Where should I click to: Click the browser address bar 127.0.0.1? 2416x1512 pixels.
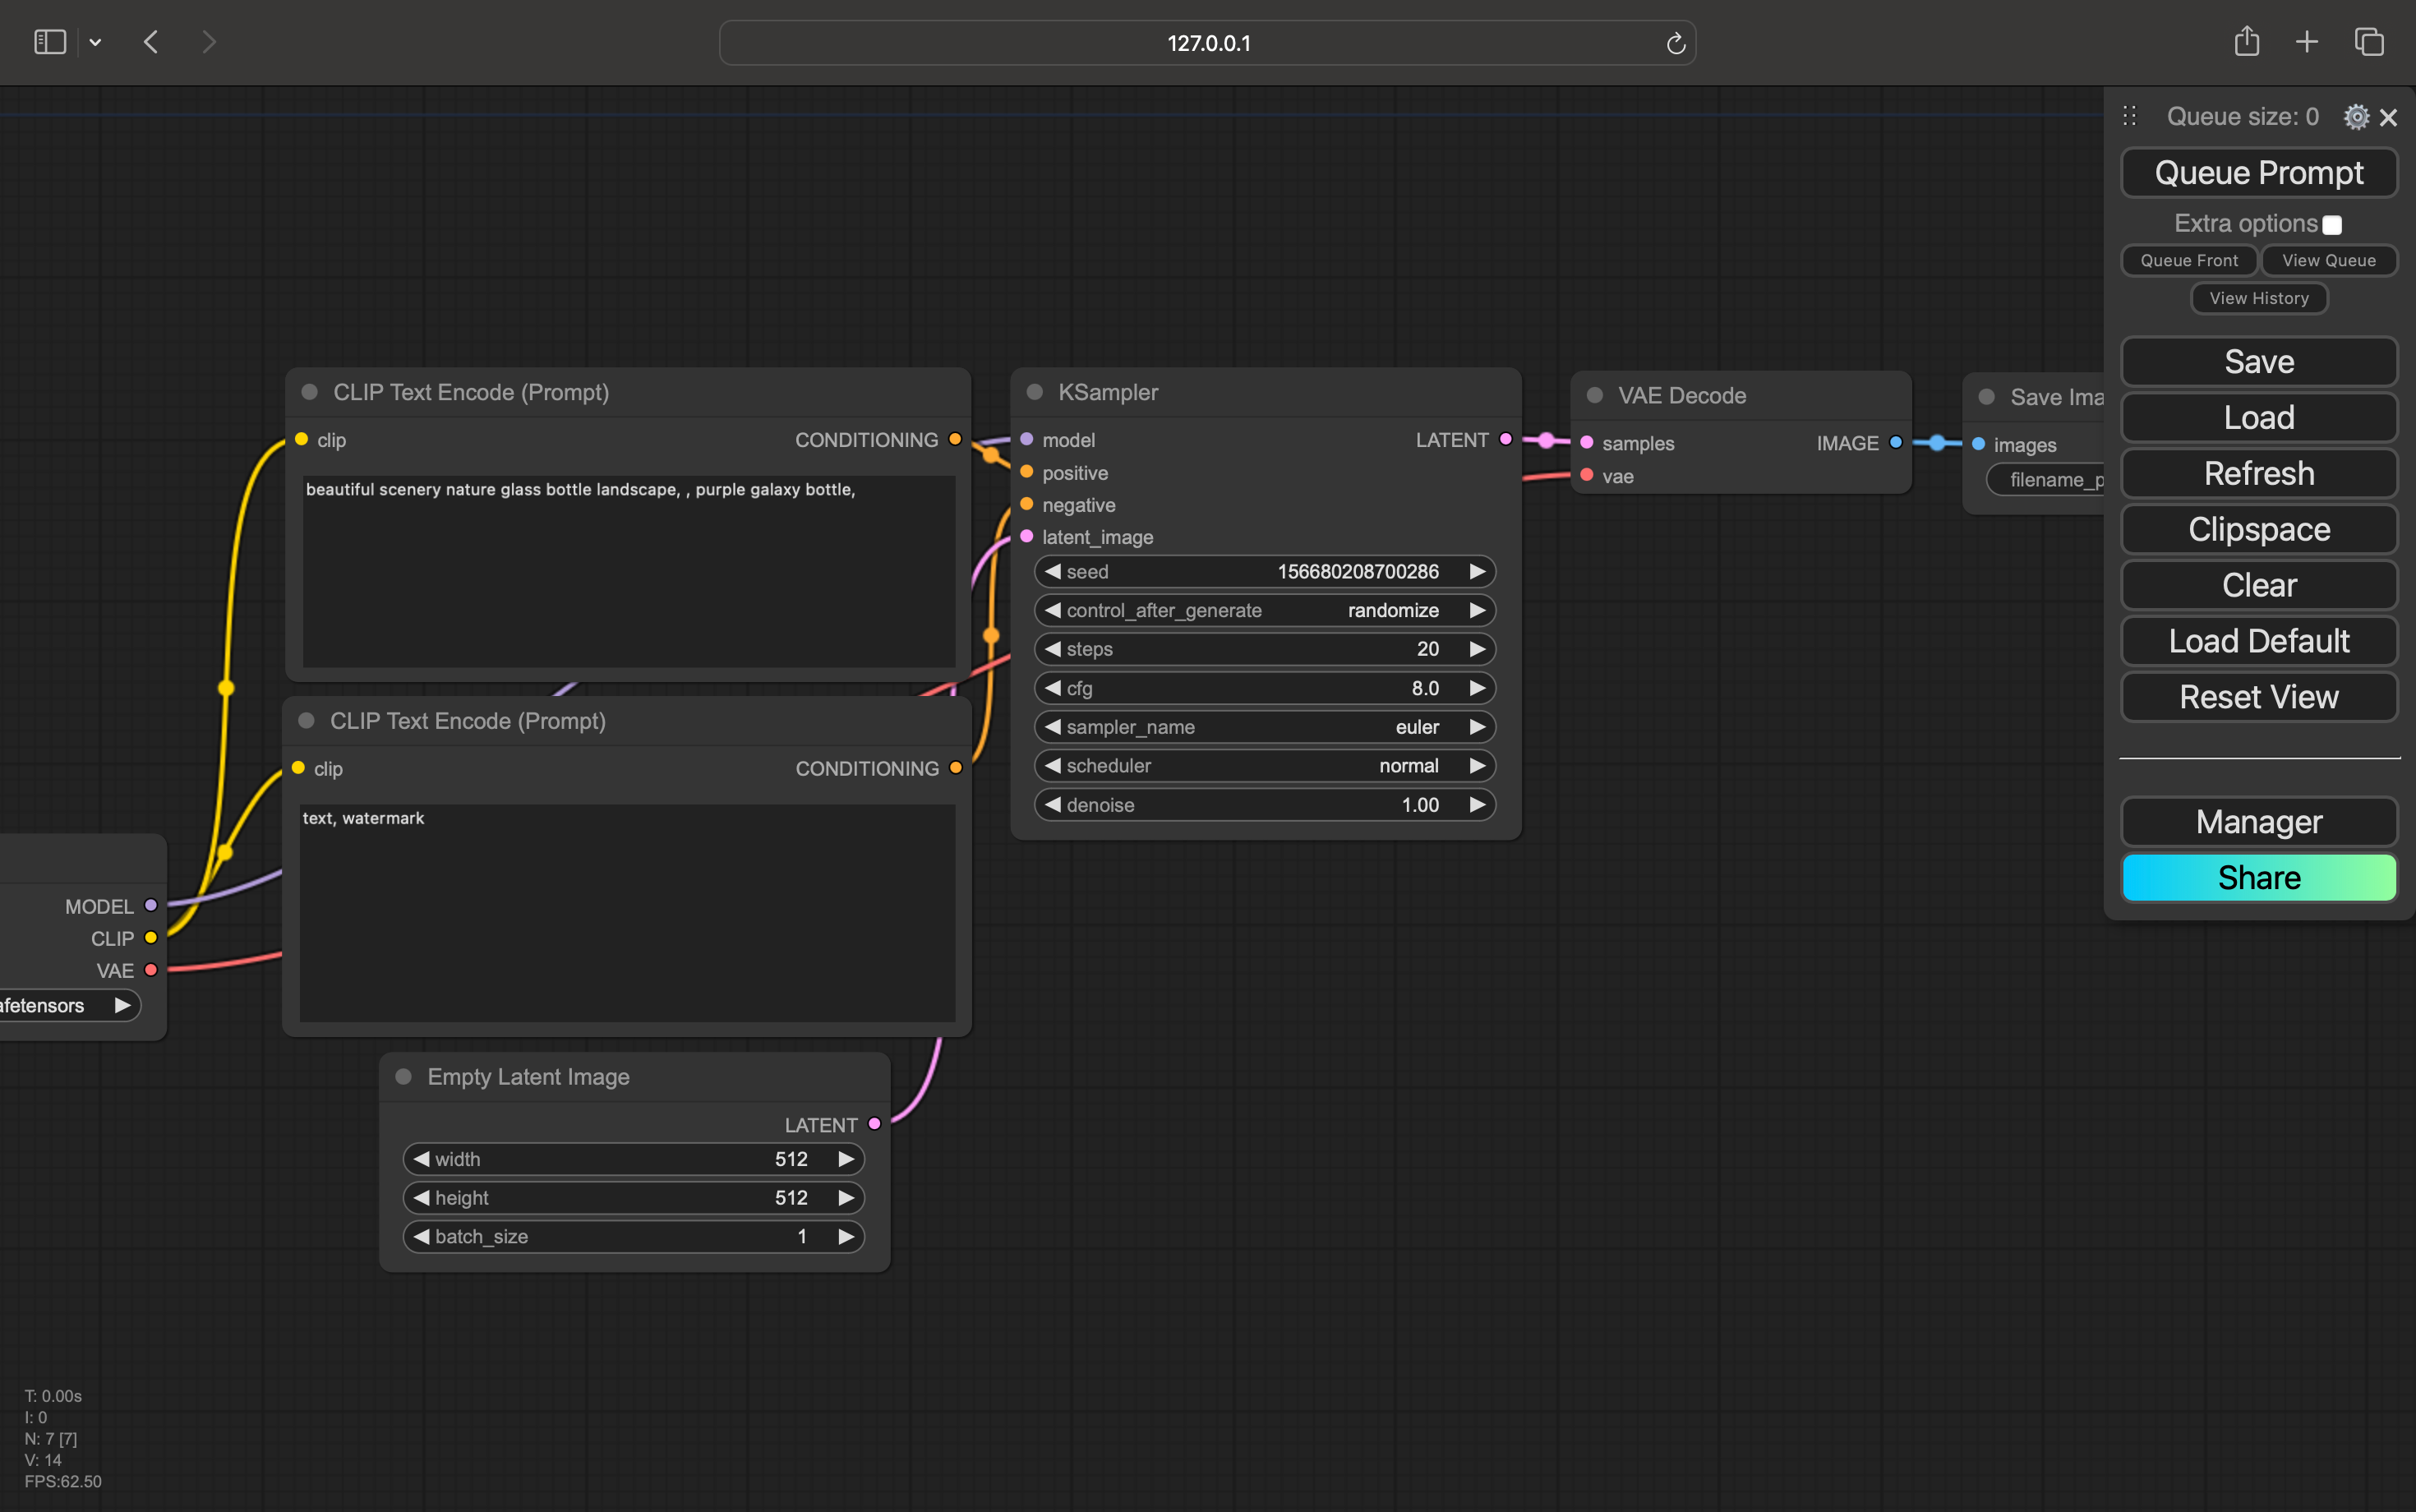point(1208,43)
